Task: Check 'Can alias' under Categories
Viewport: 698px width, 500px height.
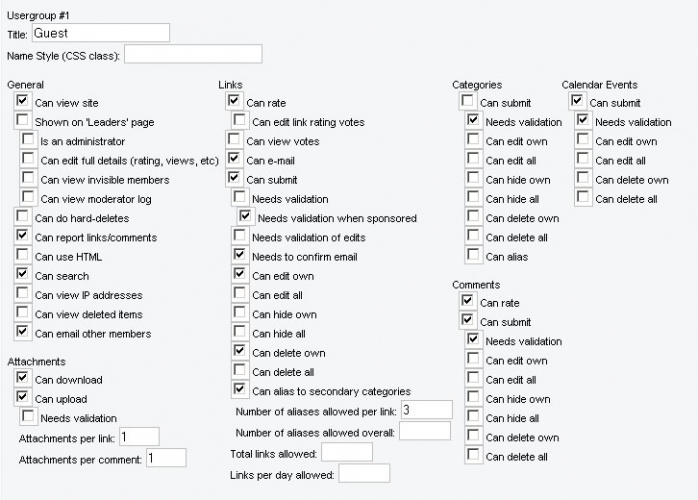Action: [473, 256]
